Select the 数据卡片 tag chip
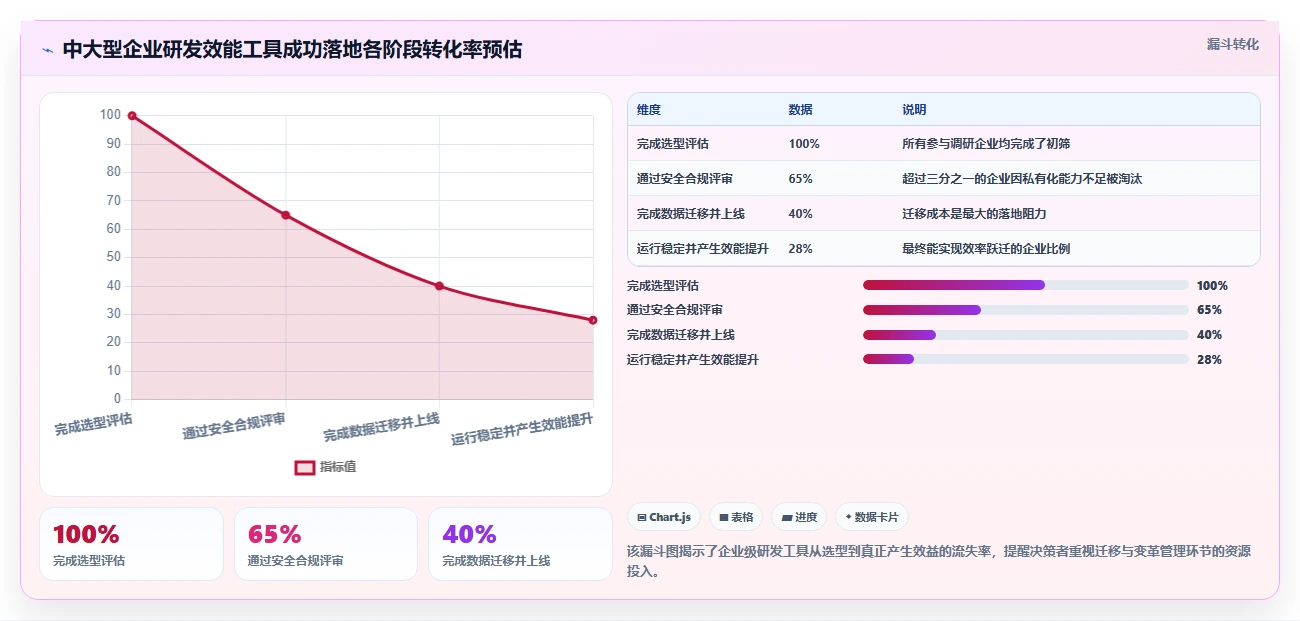Image resolution: width=1300 pixels, height=621 pixels. tap(871, 517)
